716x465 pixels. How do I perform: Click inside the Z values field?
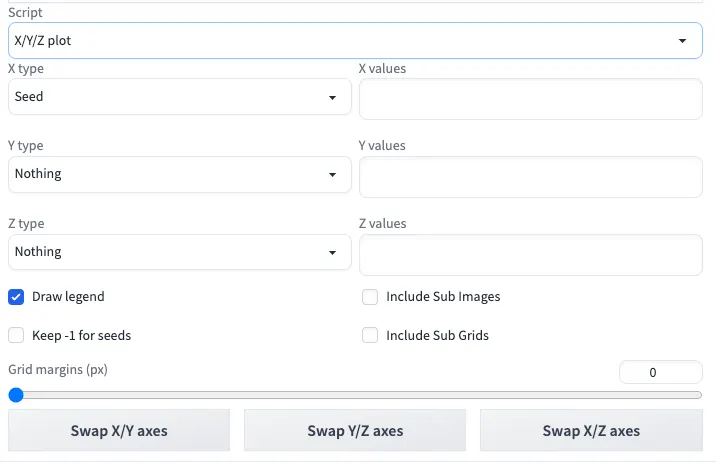530,254
